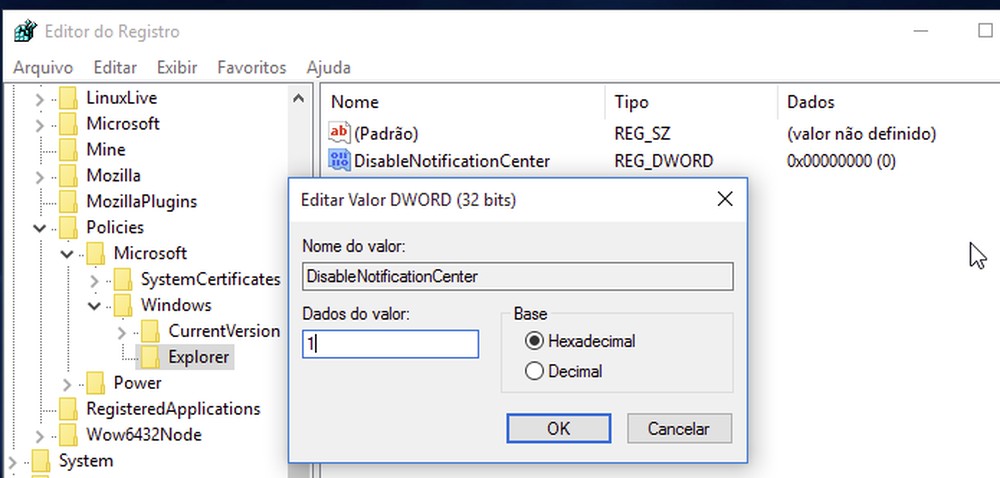Select the DisableNotificationCenter value name in the list
Screen dimensions: 1000x478
pyautogui.click(x=452, y=161)
